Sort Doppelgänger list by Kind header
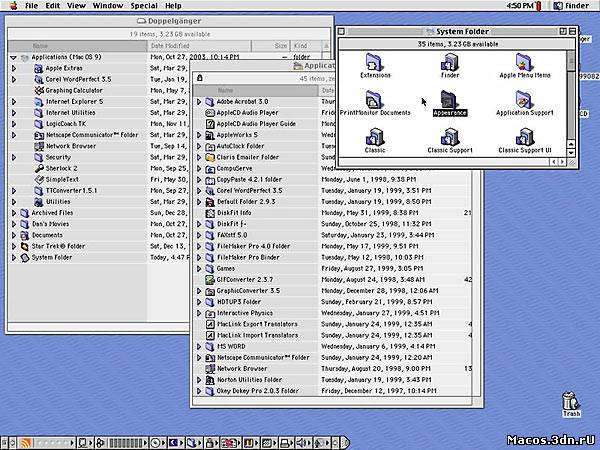 pos(306,46)
